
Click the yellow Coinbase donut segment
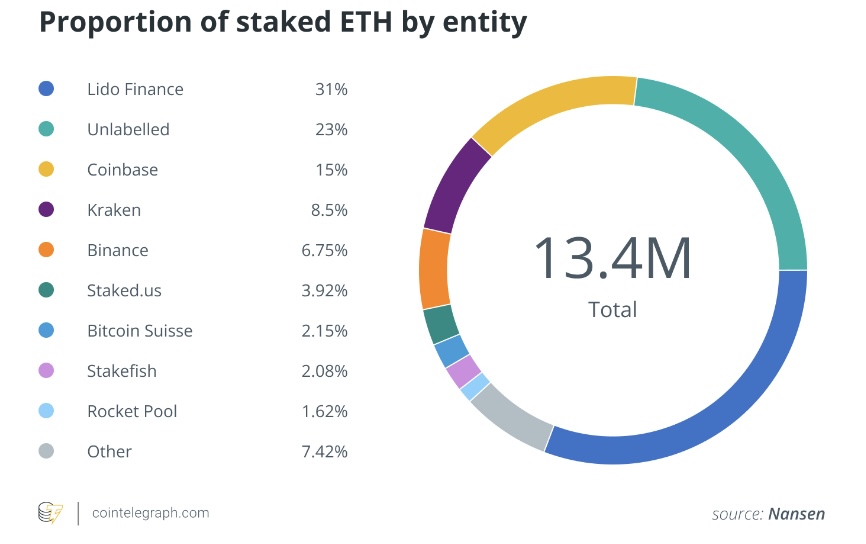point(550,110)
